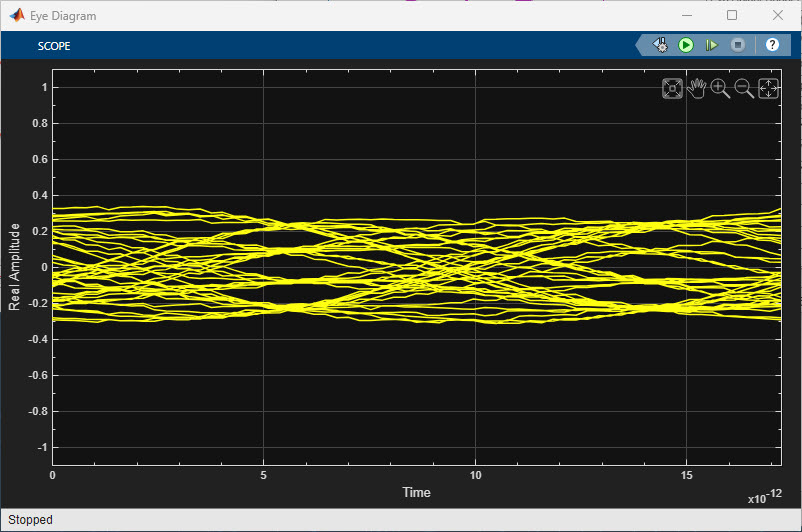This screenshot has height=532, width=802.
Task: Enable the Zoom Out magnifier tool
Action: point(744,89)
